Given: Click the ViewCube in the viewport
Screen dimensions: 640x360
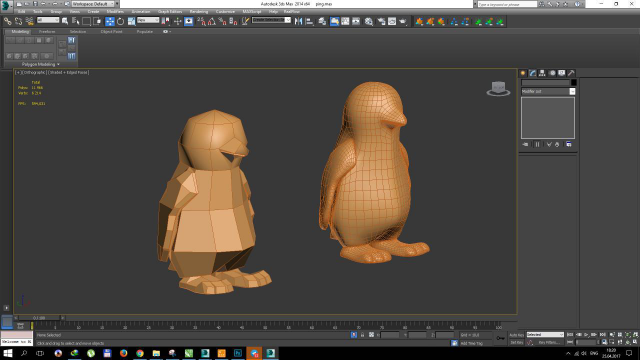Looking at the screenshot, I should click(x=498, y=89).
